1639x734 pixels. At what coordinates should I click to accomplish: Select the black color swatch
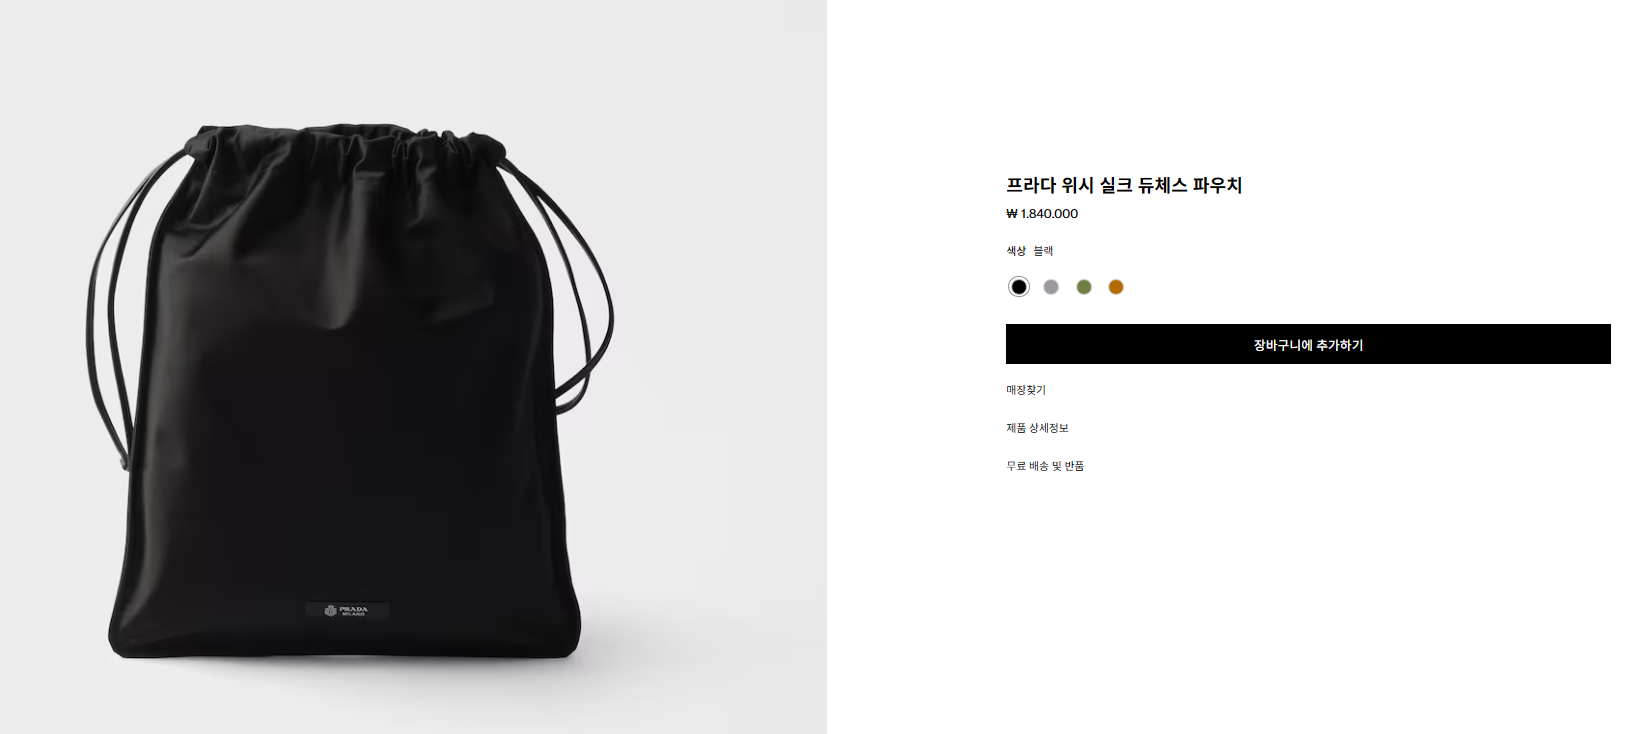(x=1018, y=287)
